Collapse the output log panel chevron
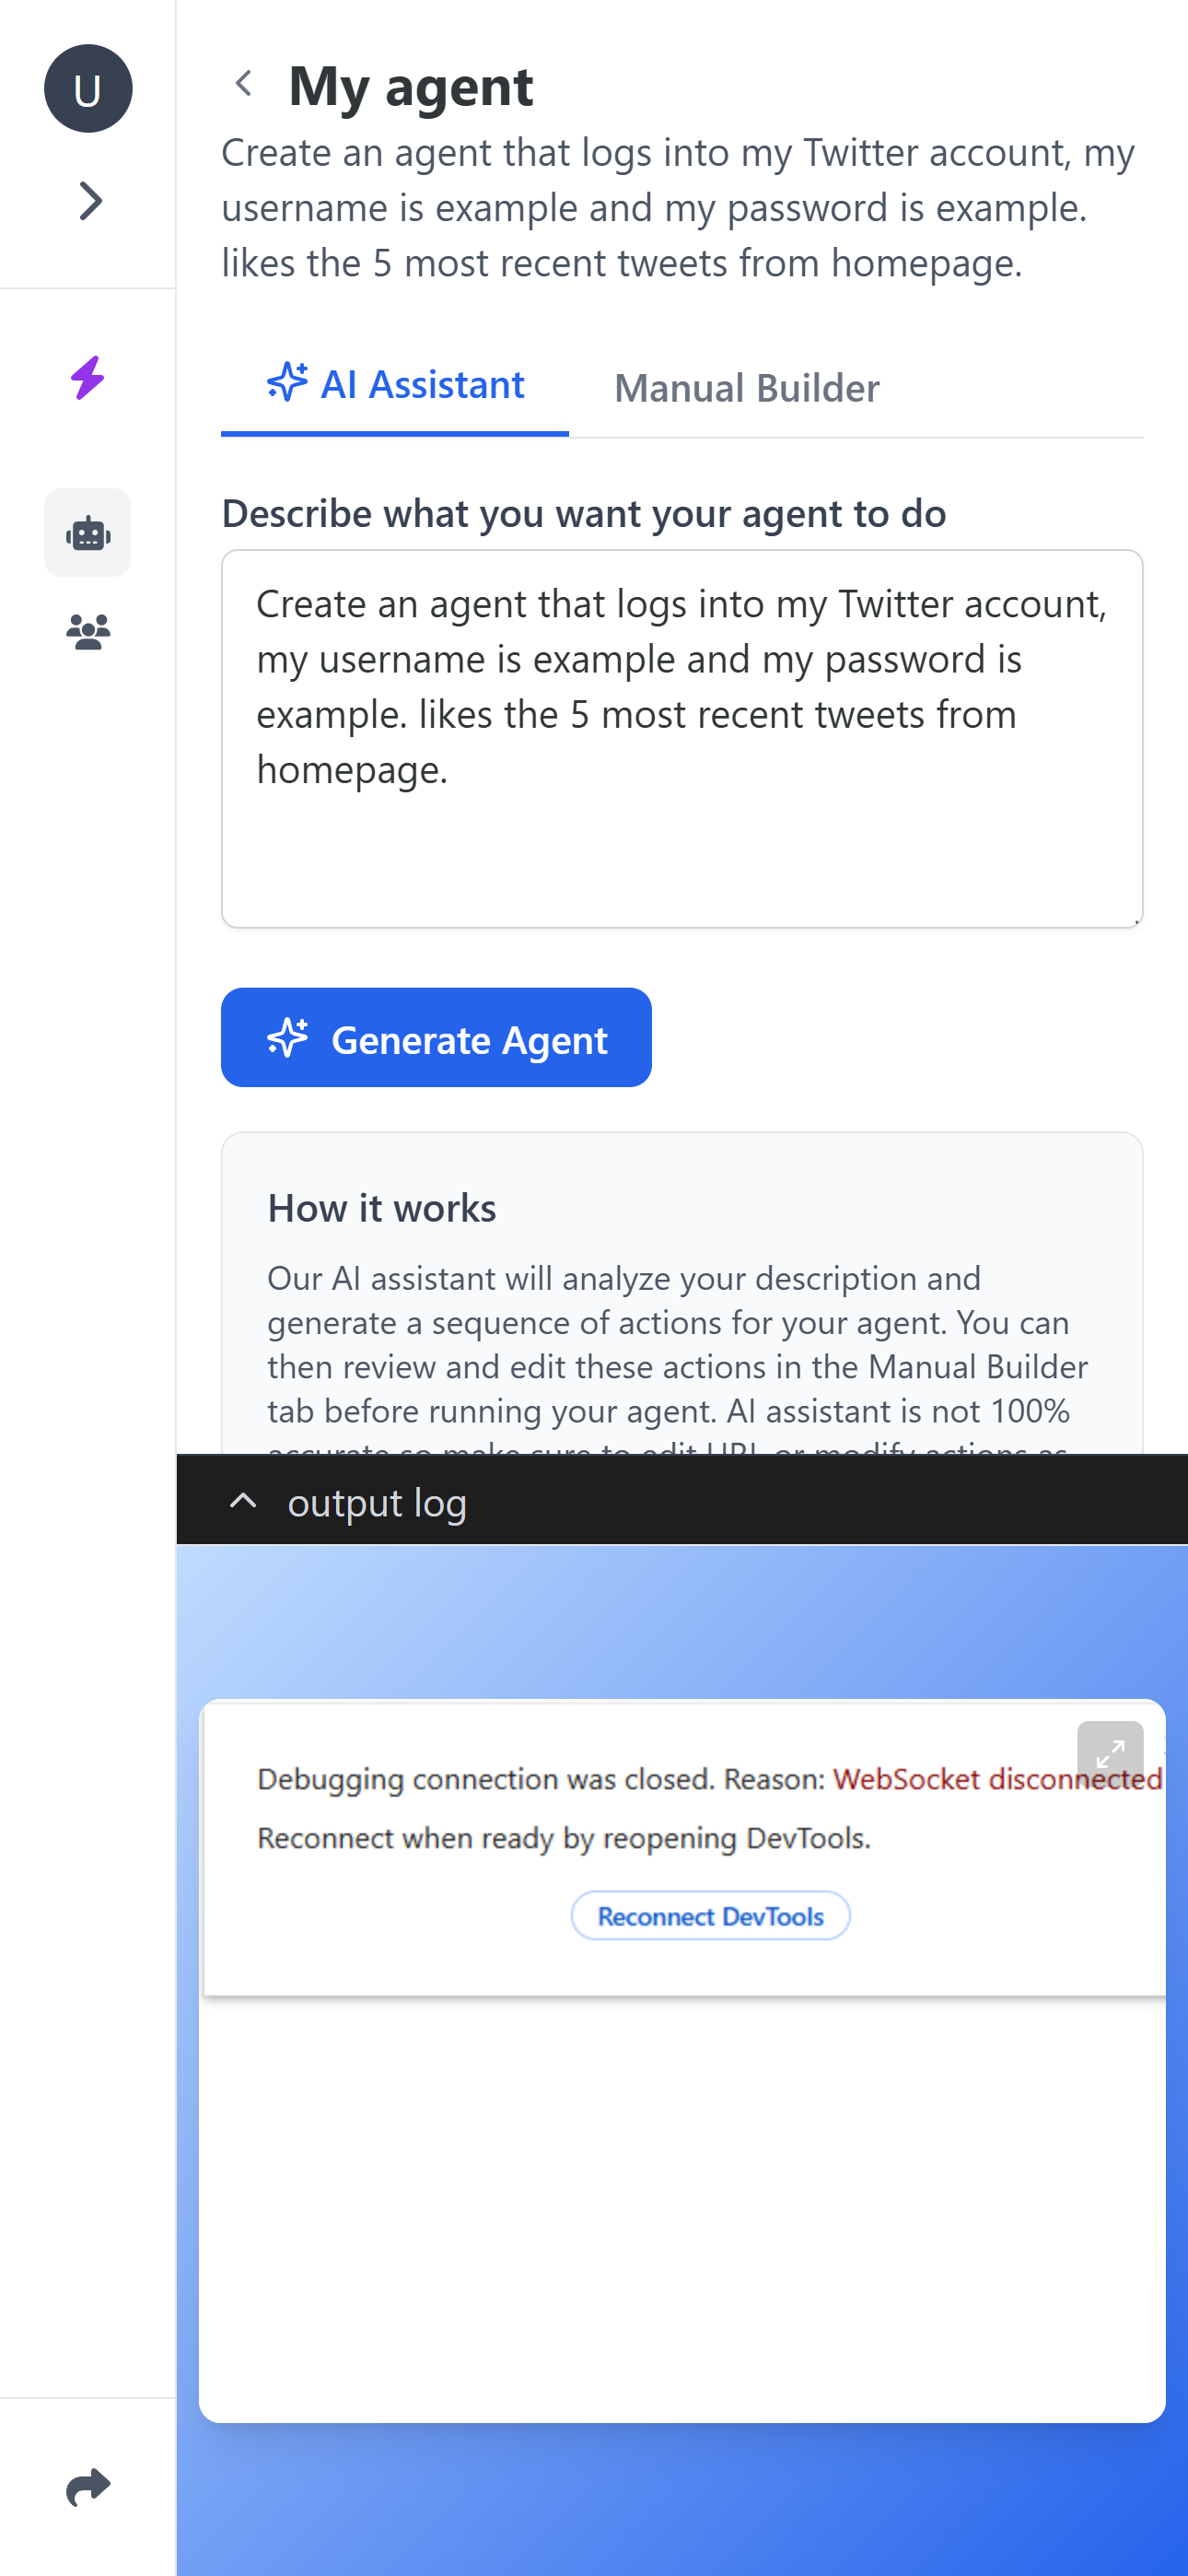This screenshot has width=1188, height=2576. pos(243,1502)
